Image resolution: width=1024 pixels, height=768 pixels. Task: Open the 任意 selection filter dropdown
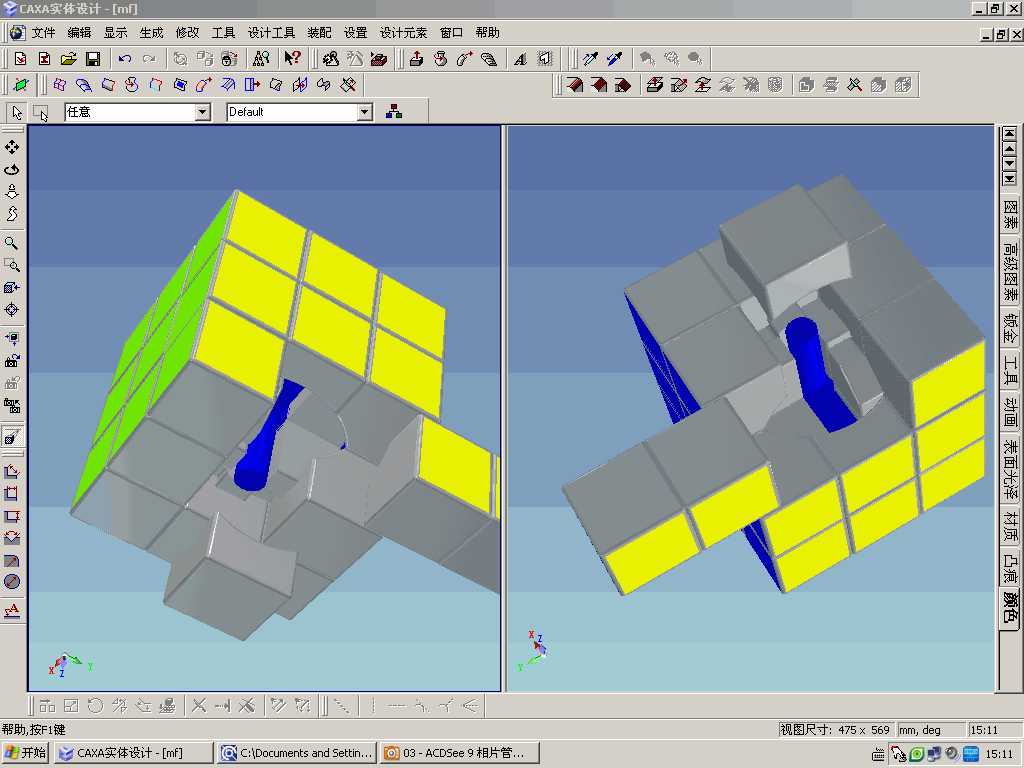coord(203,112)
